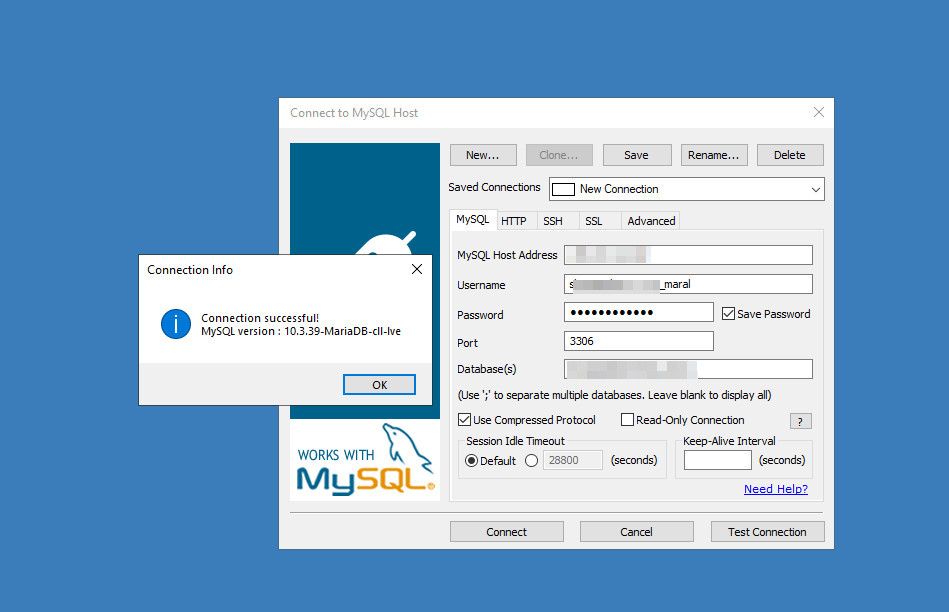Click the Keep-Alive Interval input field
The height and width of the screenshot is (612, 949).
(x=717, y=460)
